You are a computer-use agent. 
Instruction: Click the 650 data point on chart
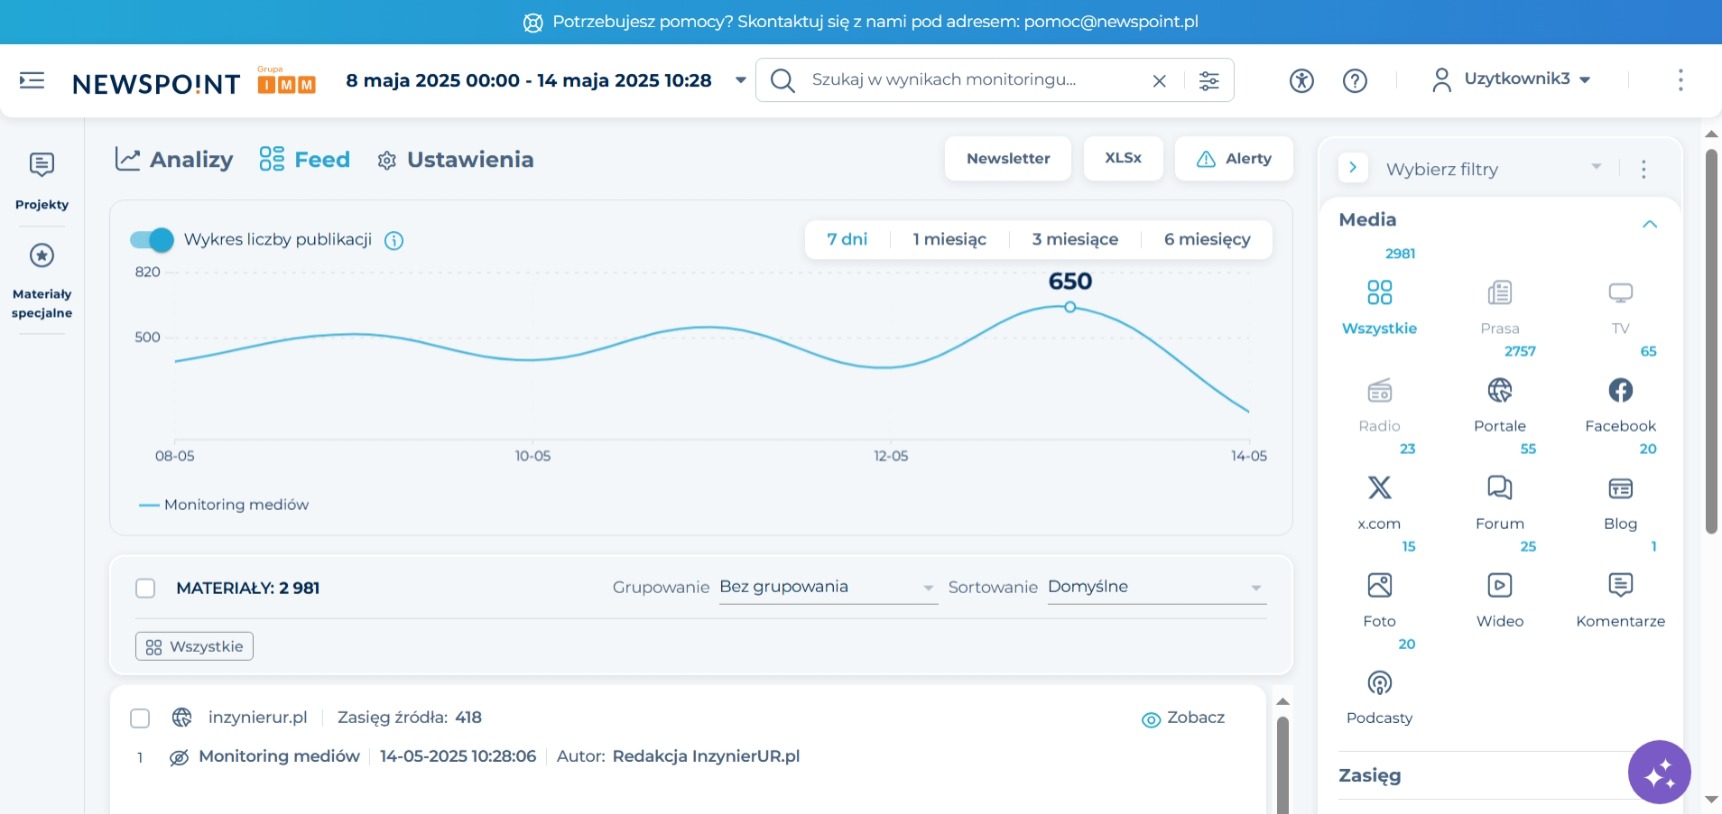coord(1070,307)
